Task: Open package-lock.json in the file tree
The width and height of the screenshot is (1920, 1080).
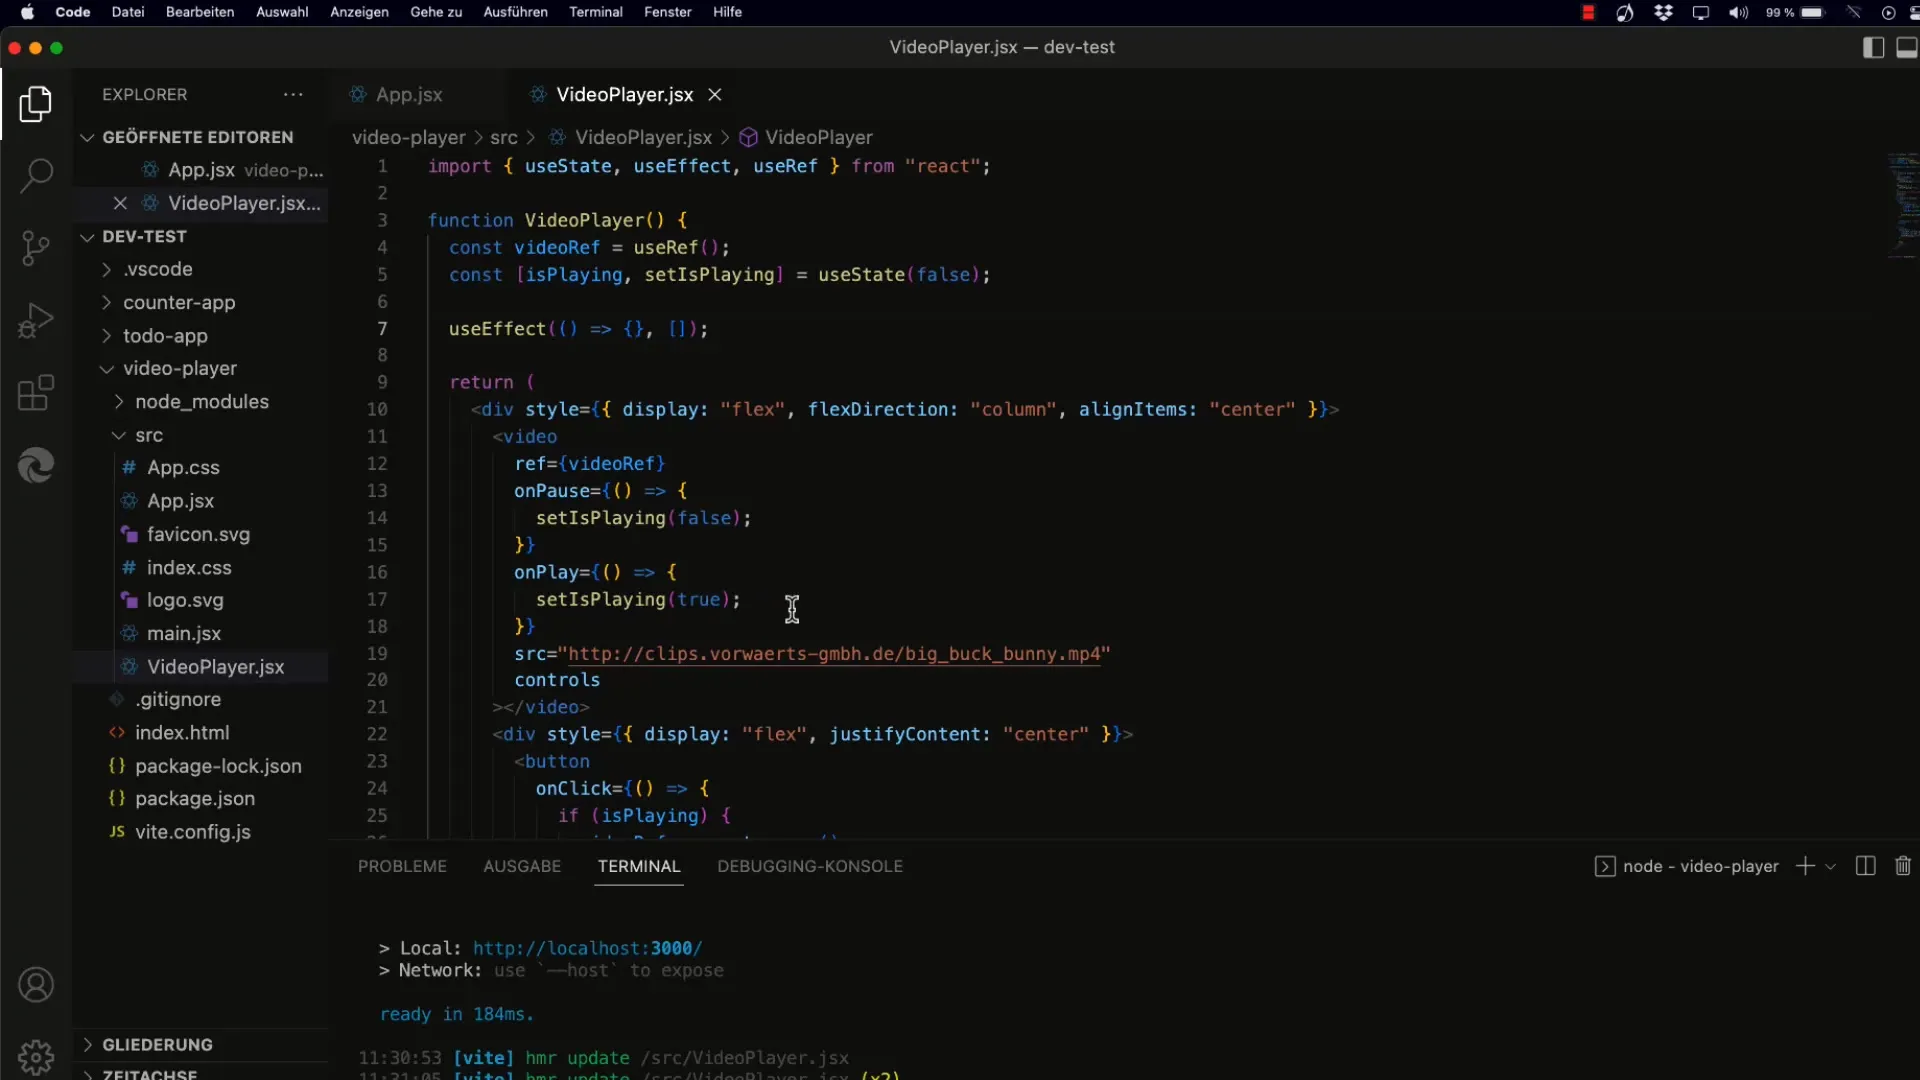Action: [218, 766]
